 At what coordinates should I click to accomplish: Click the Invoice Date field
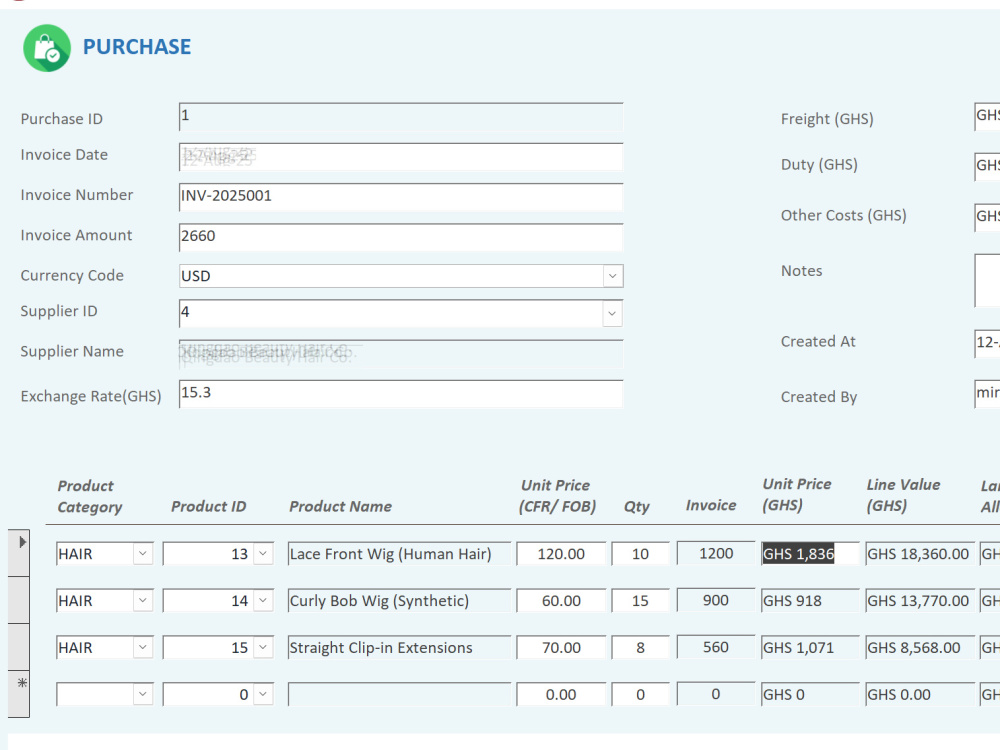pyautogui.click(x=401, y=157)
